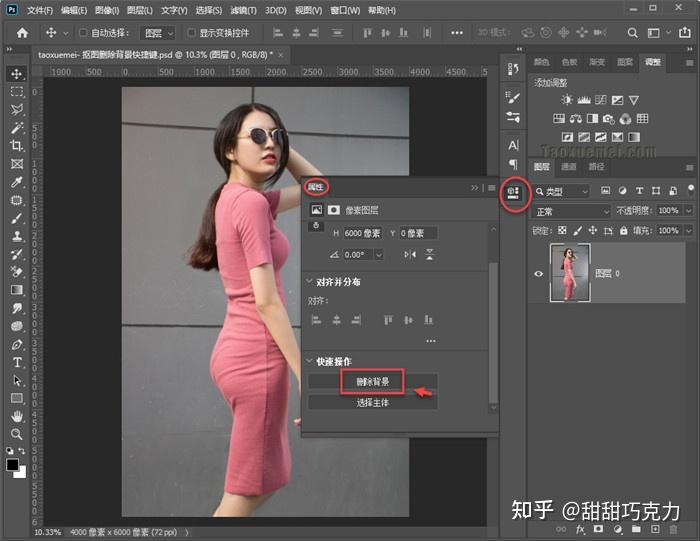Screen dimensions: 700x541
Task: Open the 图像(I) menu
Action: [x=107, y=10]
